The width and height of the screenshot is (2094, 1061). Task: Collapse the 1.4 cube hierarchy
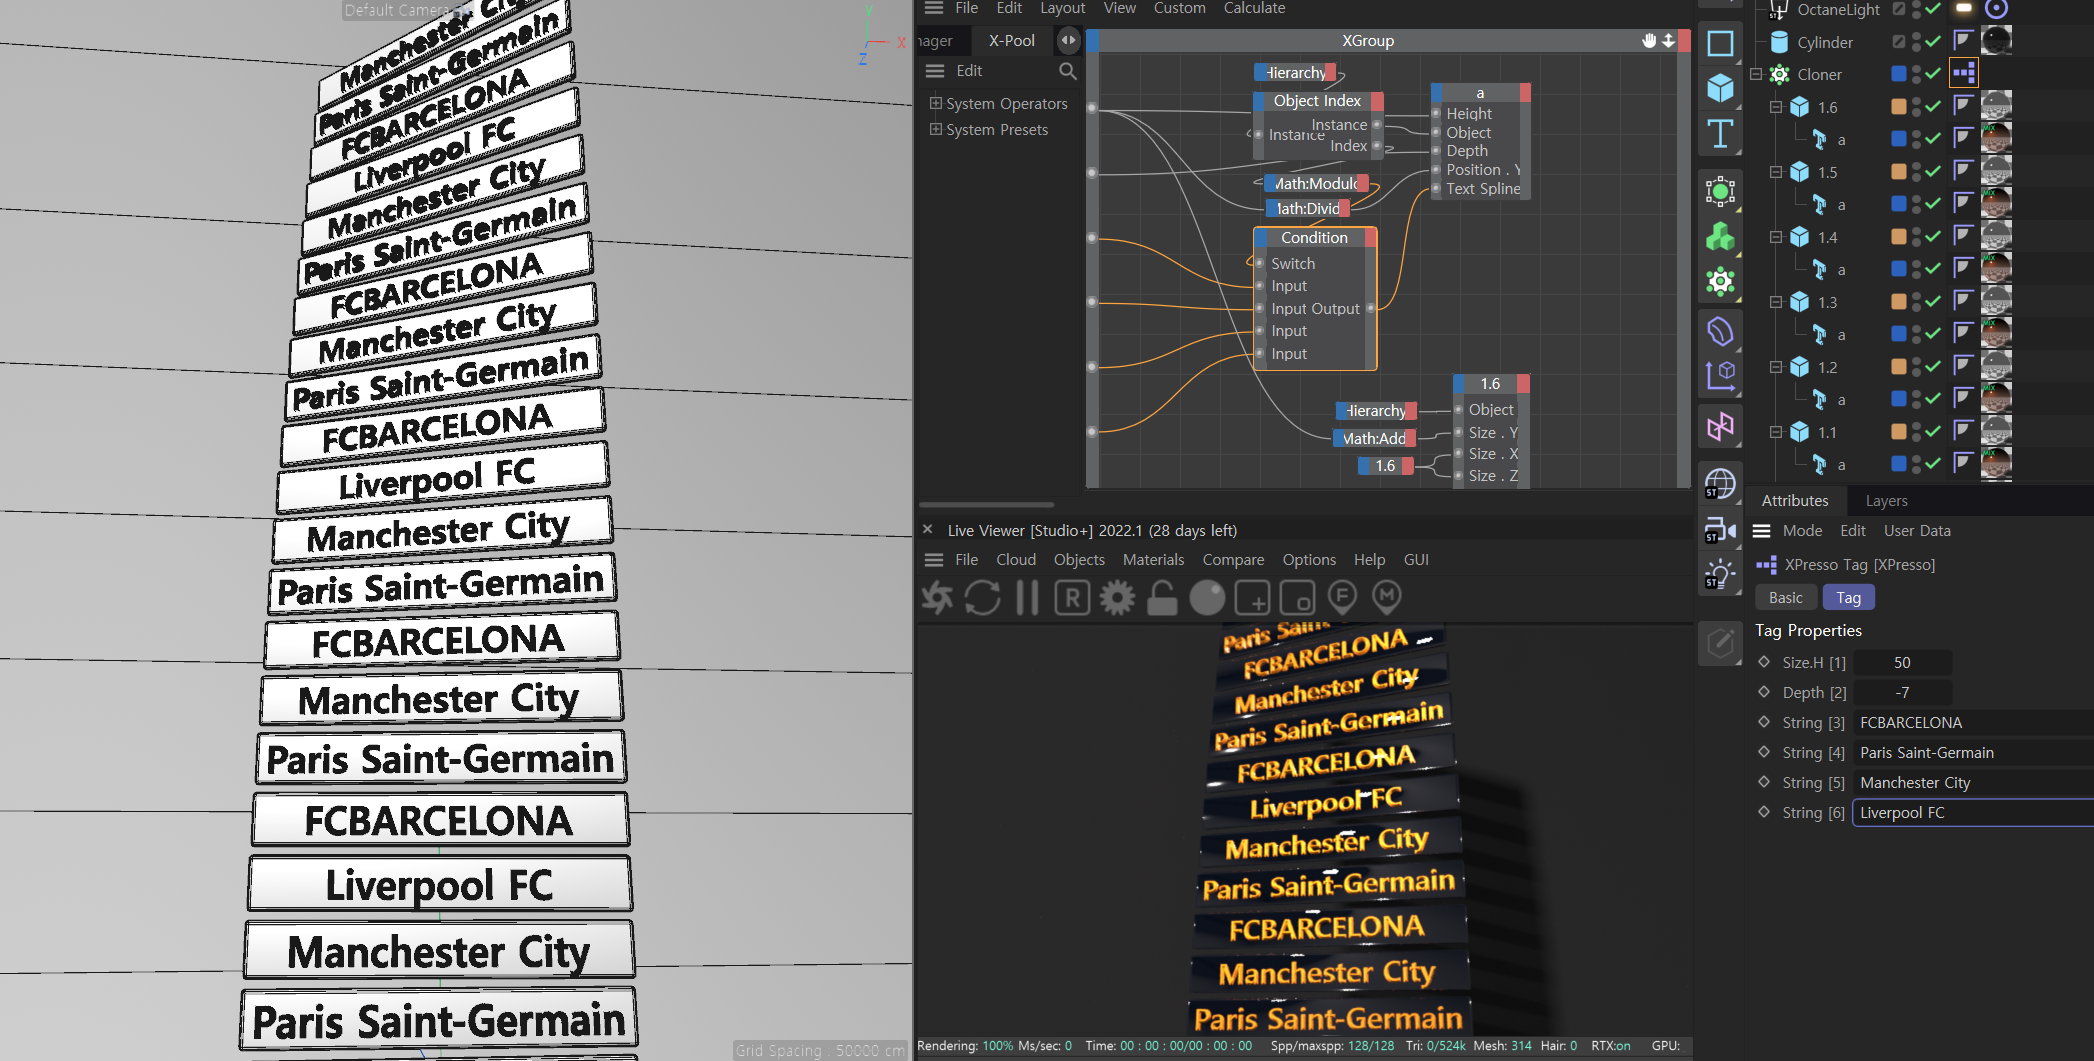pyautogui.click(x=1776, y=237)
